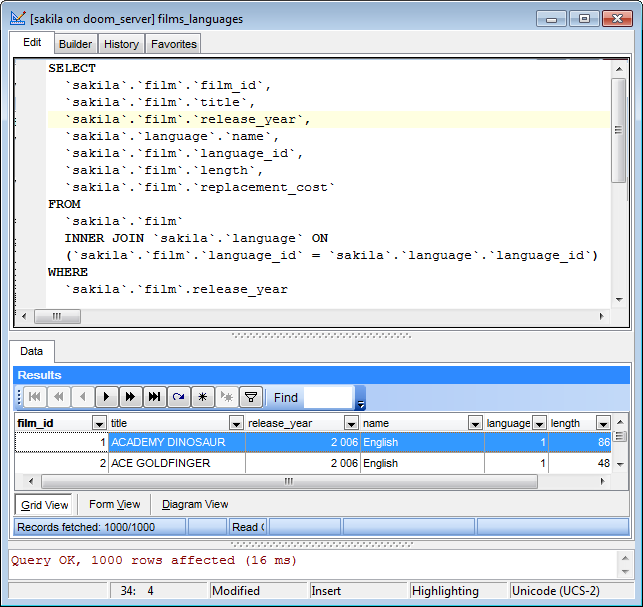Screen dimensions: 643x607
Task: Go to previous record arrow
Action: [x=83, y=397]
